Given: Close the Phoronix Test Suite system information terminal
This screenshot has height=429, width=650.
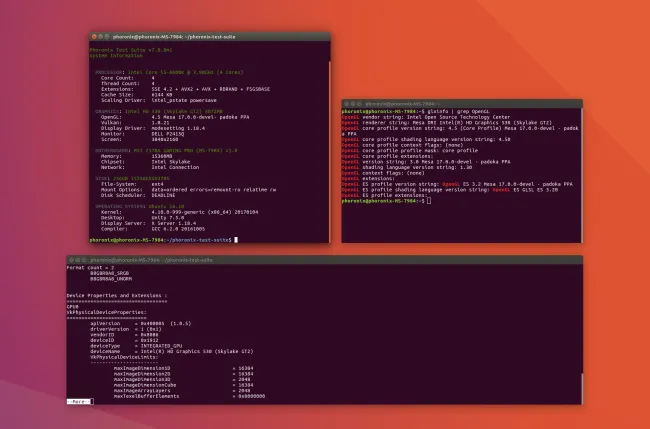Looking at the screenshot, I should coord(94,37).
